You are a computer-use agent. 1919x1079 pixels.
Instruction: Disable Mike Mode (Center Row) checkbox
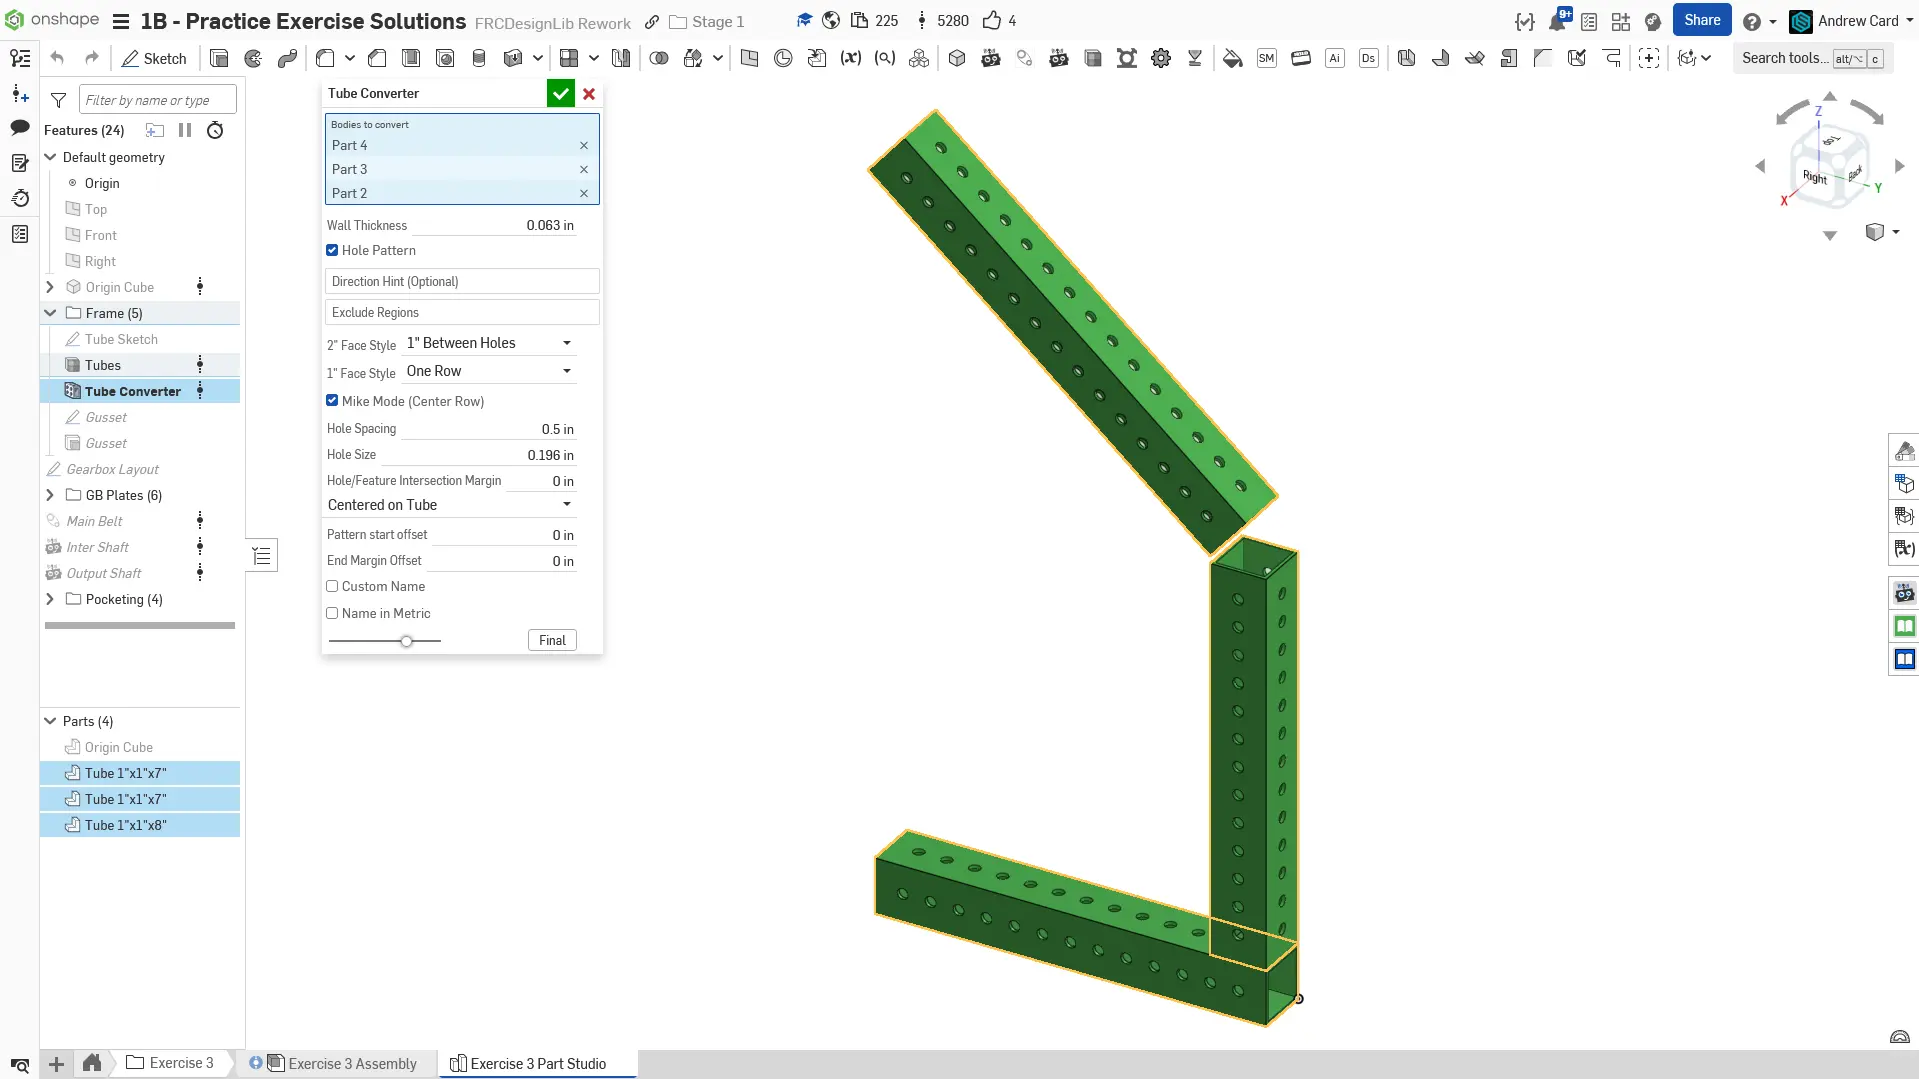[332, 401]
